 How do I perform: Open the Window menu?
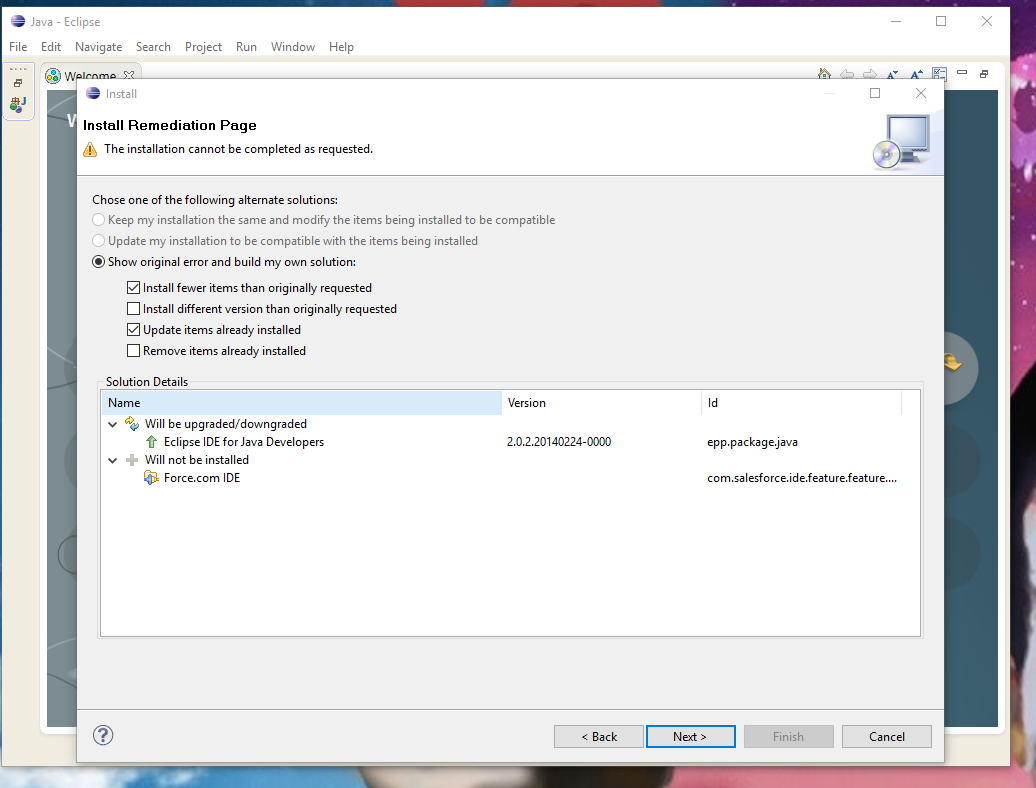pos(293,47)
